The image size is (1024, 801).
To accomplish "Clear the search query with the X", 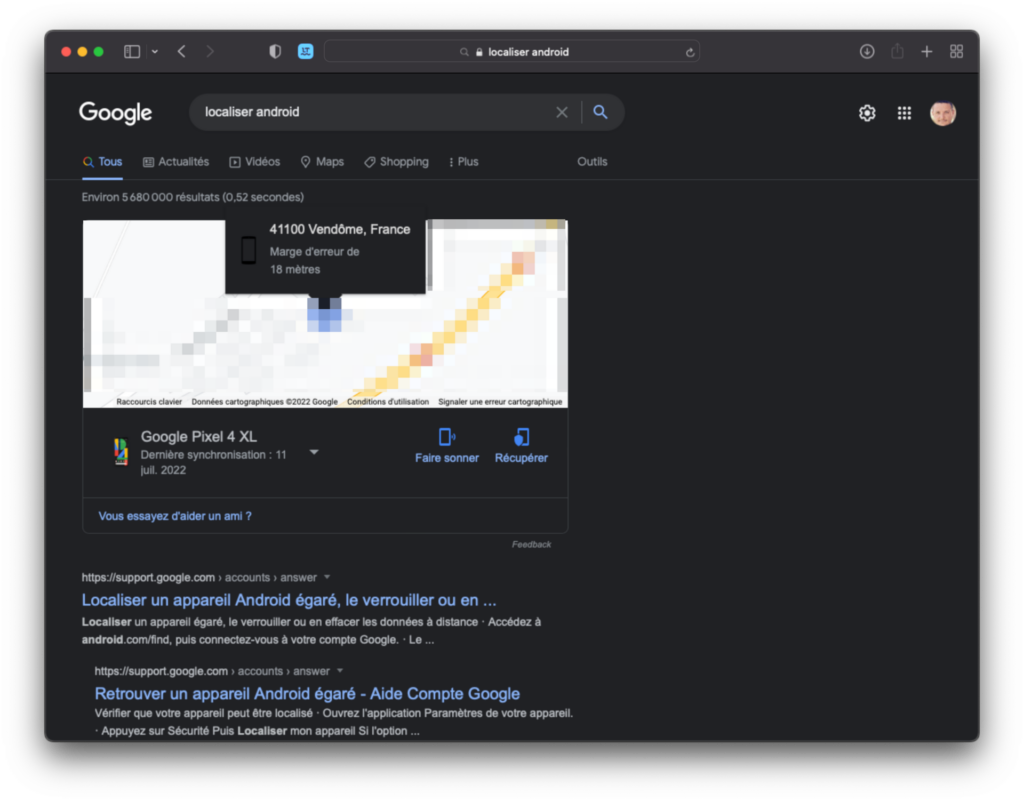I will [x=562, y=112].
